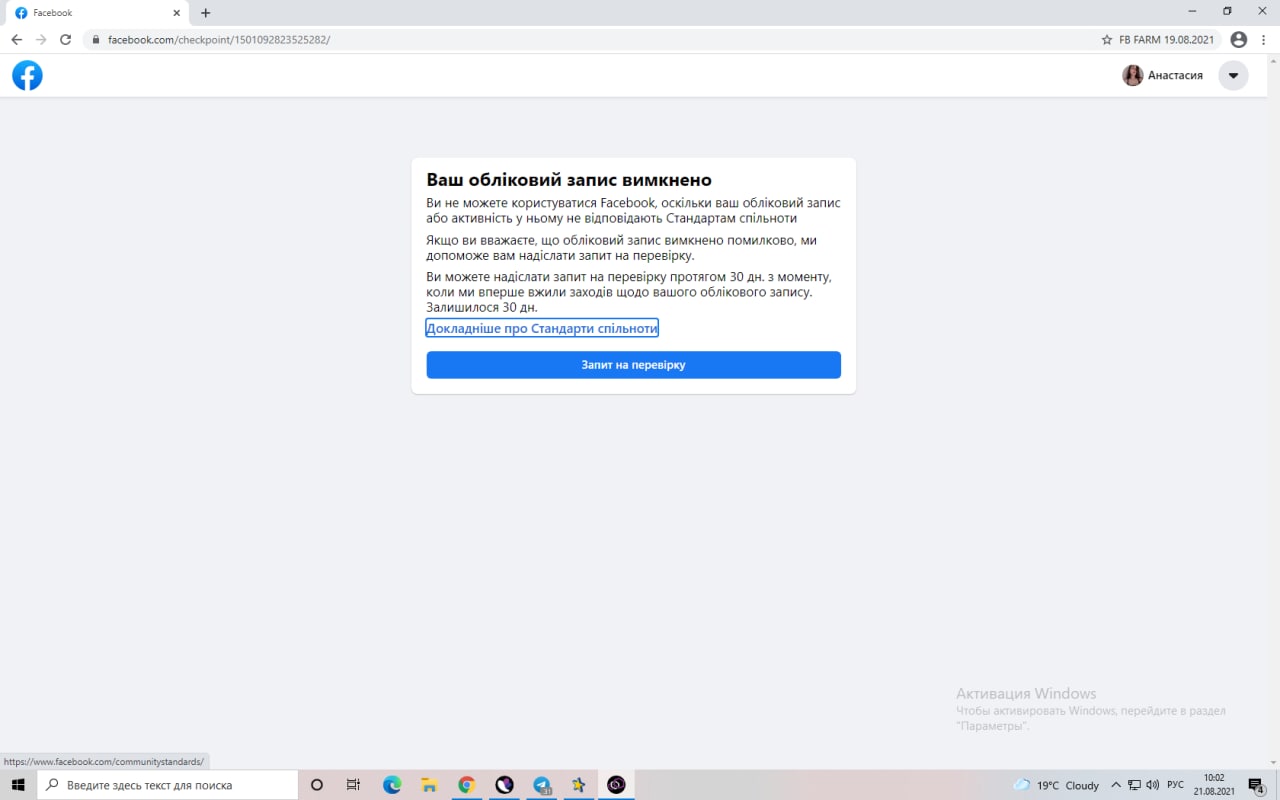Click the 'Запит на перевірку' button
Screen dimensions: 1280x800
pyautogui.click(x=633, y=365)
